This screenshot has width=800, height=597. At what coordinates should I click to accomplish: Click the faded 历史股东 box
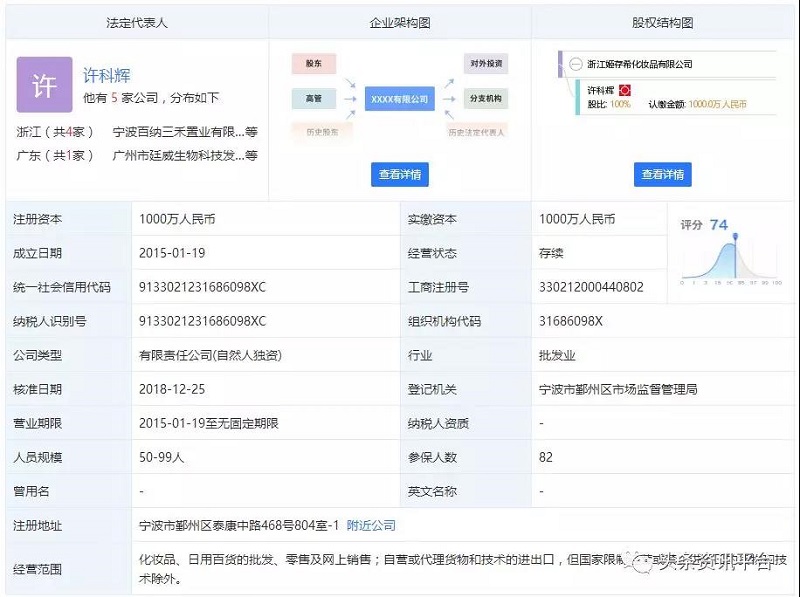314,131
